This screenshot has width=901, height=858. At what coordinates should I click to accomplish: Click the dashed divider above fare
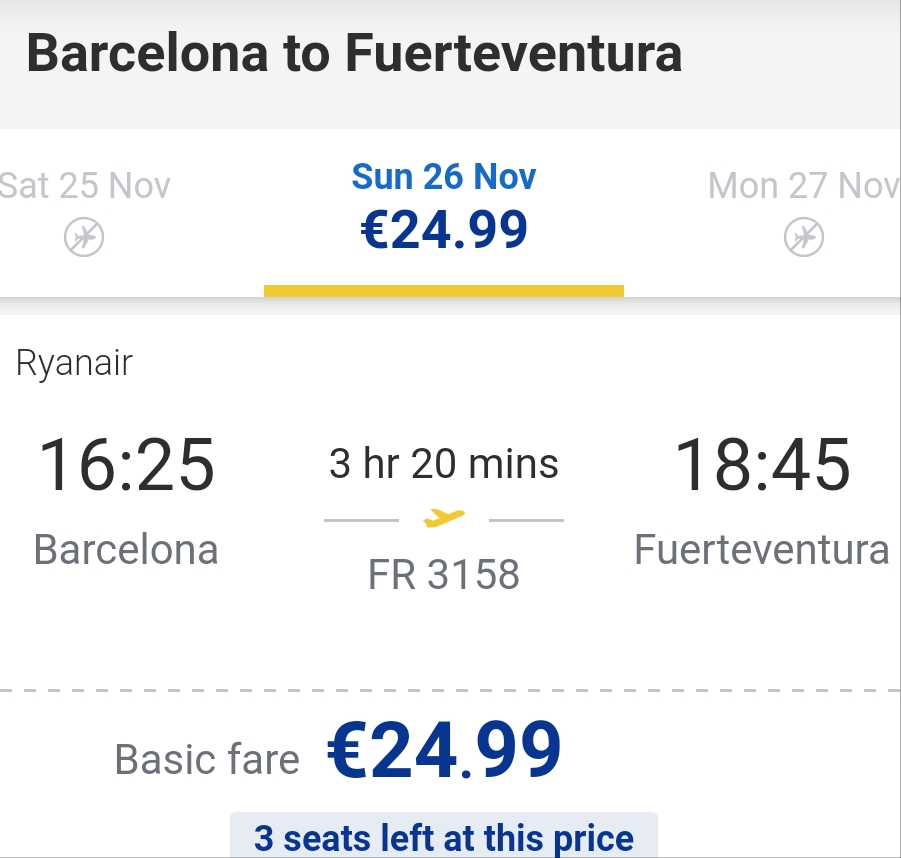[x=450, y=690]
